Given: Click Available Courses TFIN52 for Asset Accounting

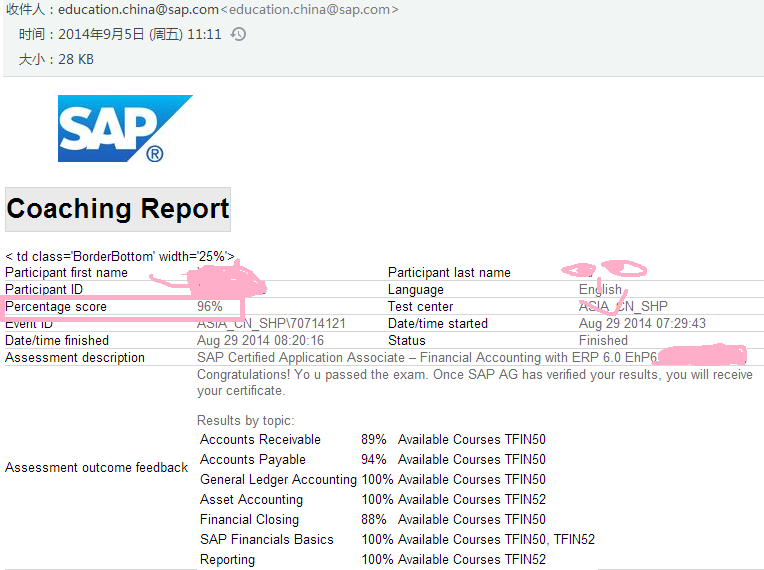Looking at the screenshot, I should 472,499.
